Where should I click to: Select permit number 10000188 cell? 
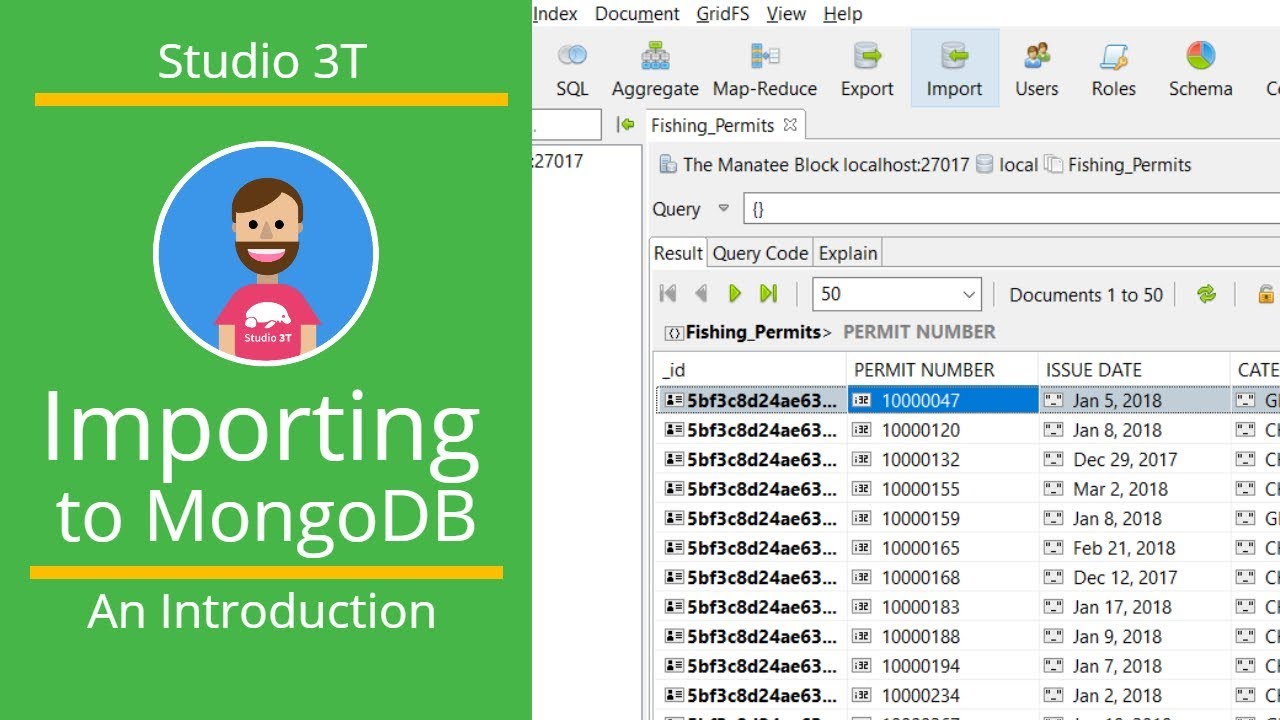pyautogui.click(x=943, y=636)
